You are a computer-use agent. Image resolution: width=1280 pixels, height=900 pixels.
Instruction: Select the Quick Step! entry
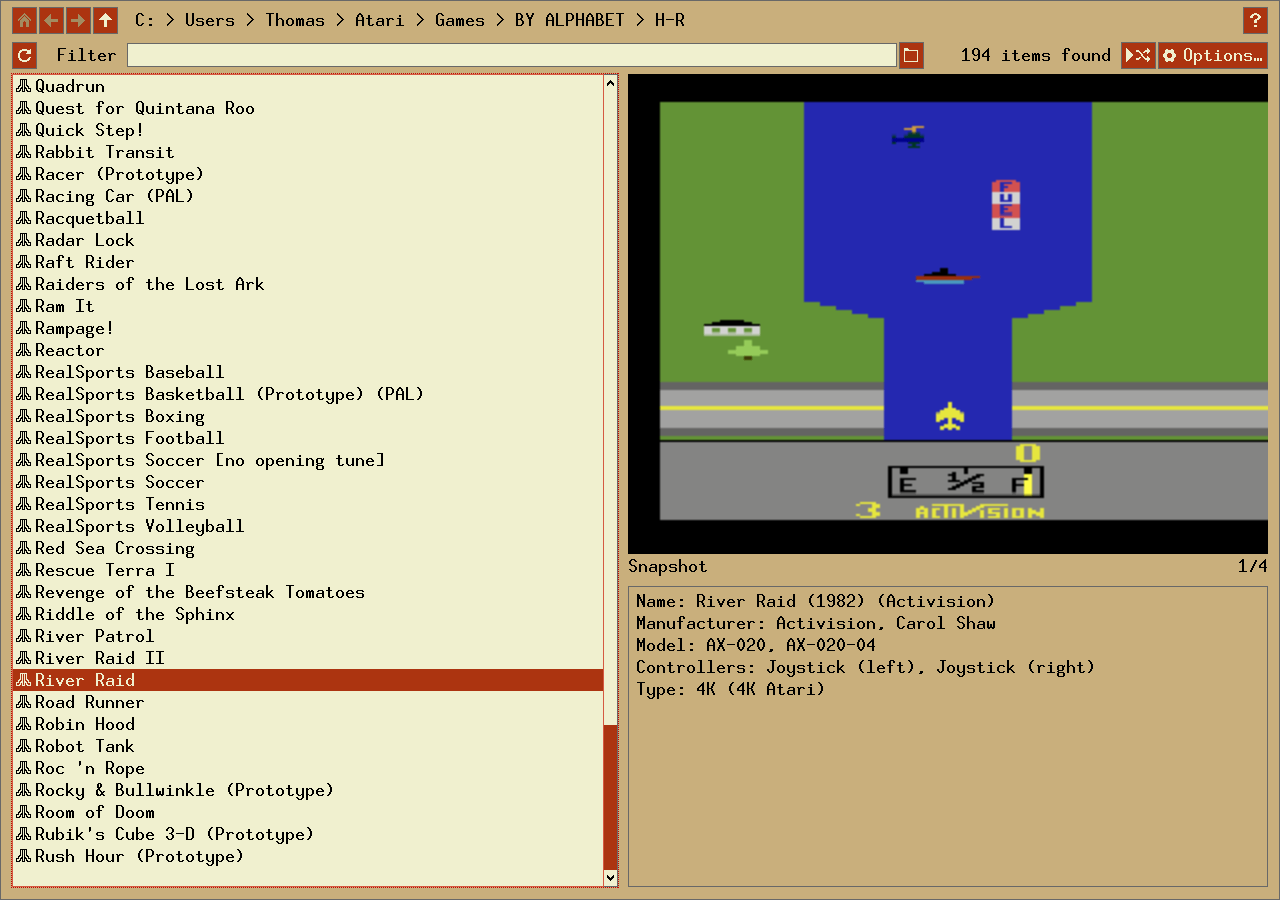[308, 130]
